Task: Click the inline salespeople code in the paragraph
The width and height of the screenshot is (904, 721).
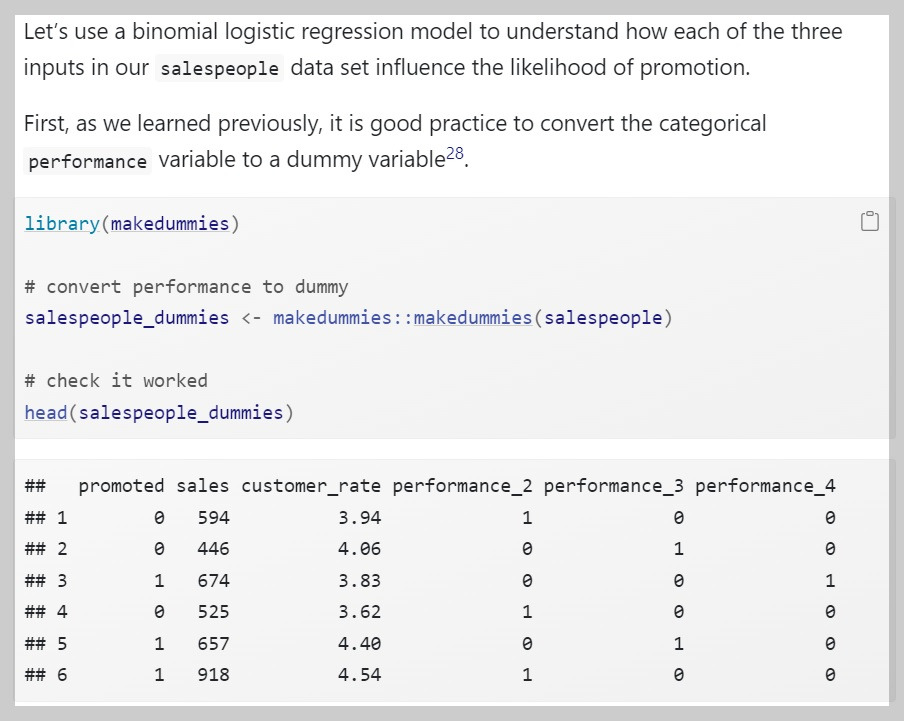Action: click(x=220, y=69)
